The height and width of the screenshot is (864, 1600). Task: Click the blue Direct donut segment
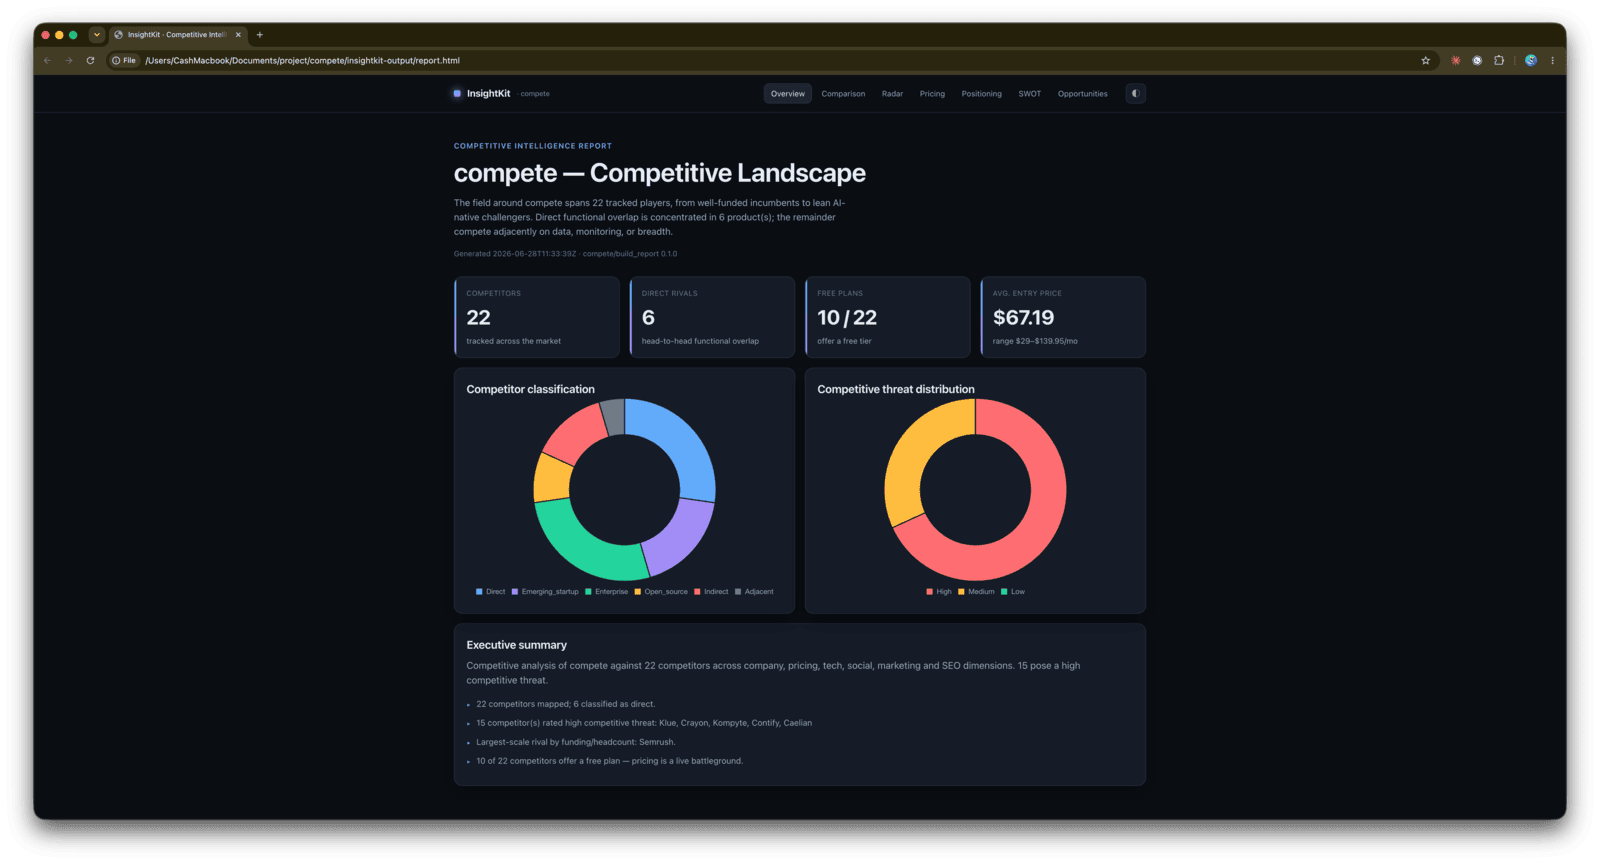click(680, 440)
